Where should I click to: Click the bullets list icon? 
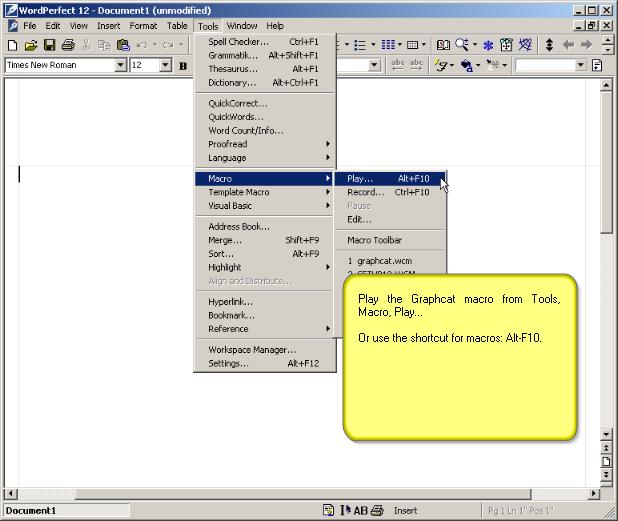pos(359,45)
